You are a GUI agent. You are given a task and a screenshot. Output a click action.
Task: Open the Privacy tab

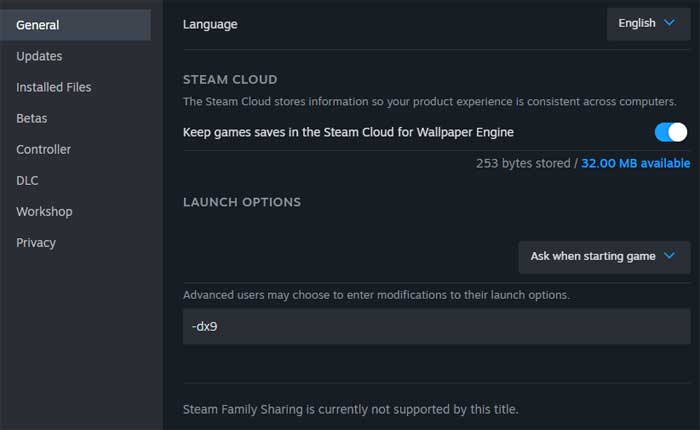click(x=36, y=242)
